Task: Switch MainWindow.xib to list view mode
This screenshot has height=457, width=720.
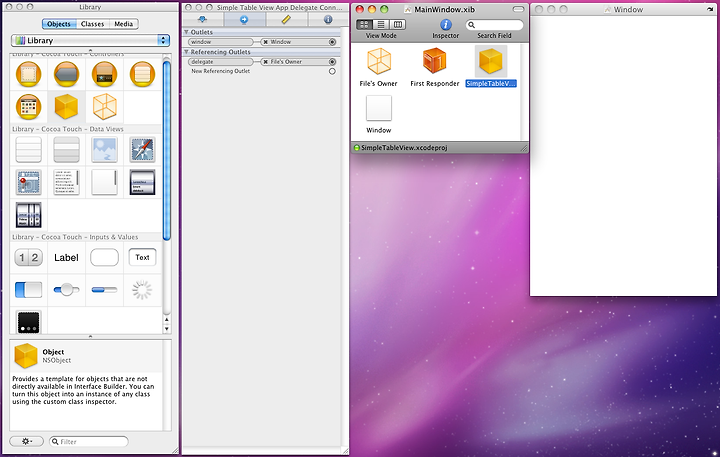Action: 381,25
